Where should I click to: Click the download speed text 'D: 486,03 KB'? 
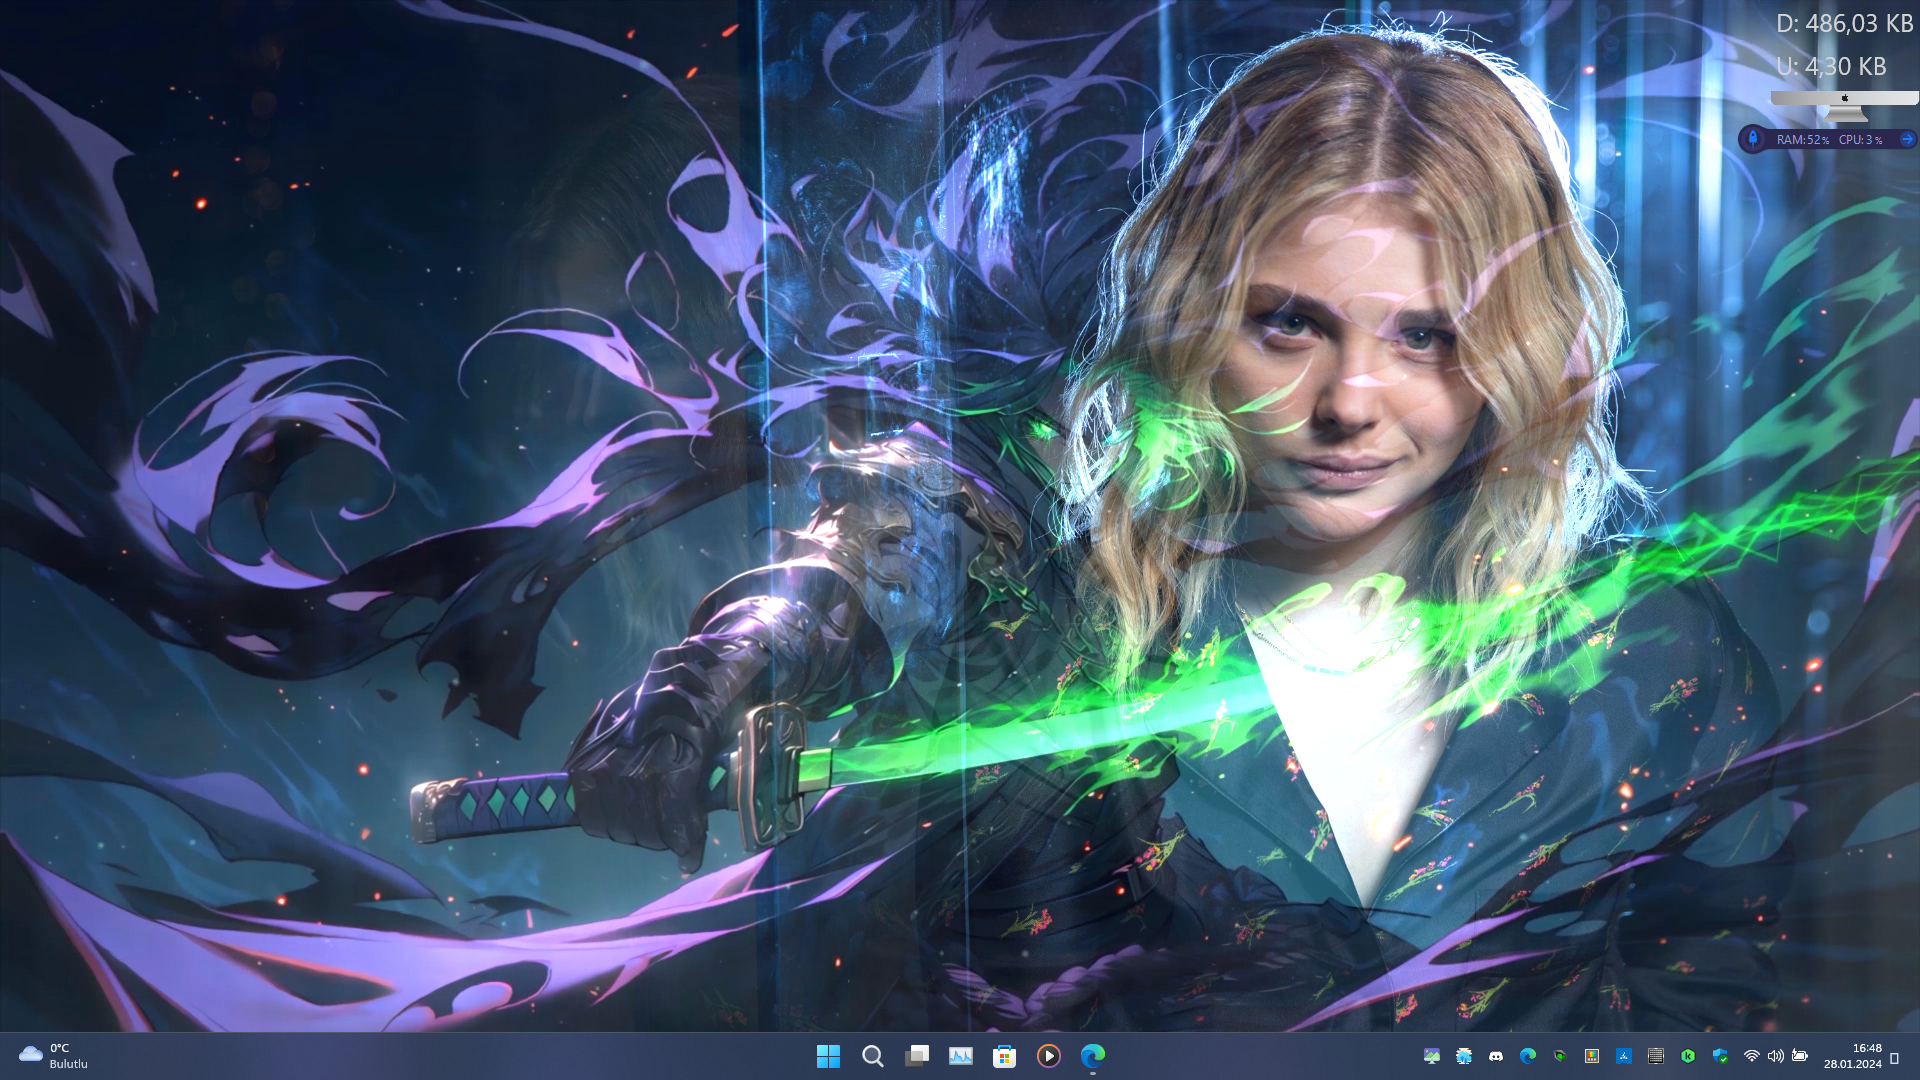[1845, 23]
